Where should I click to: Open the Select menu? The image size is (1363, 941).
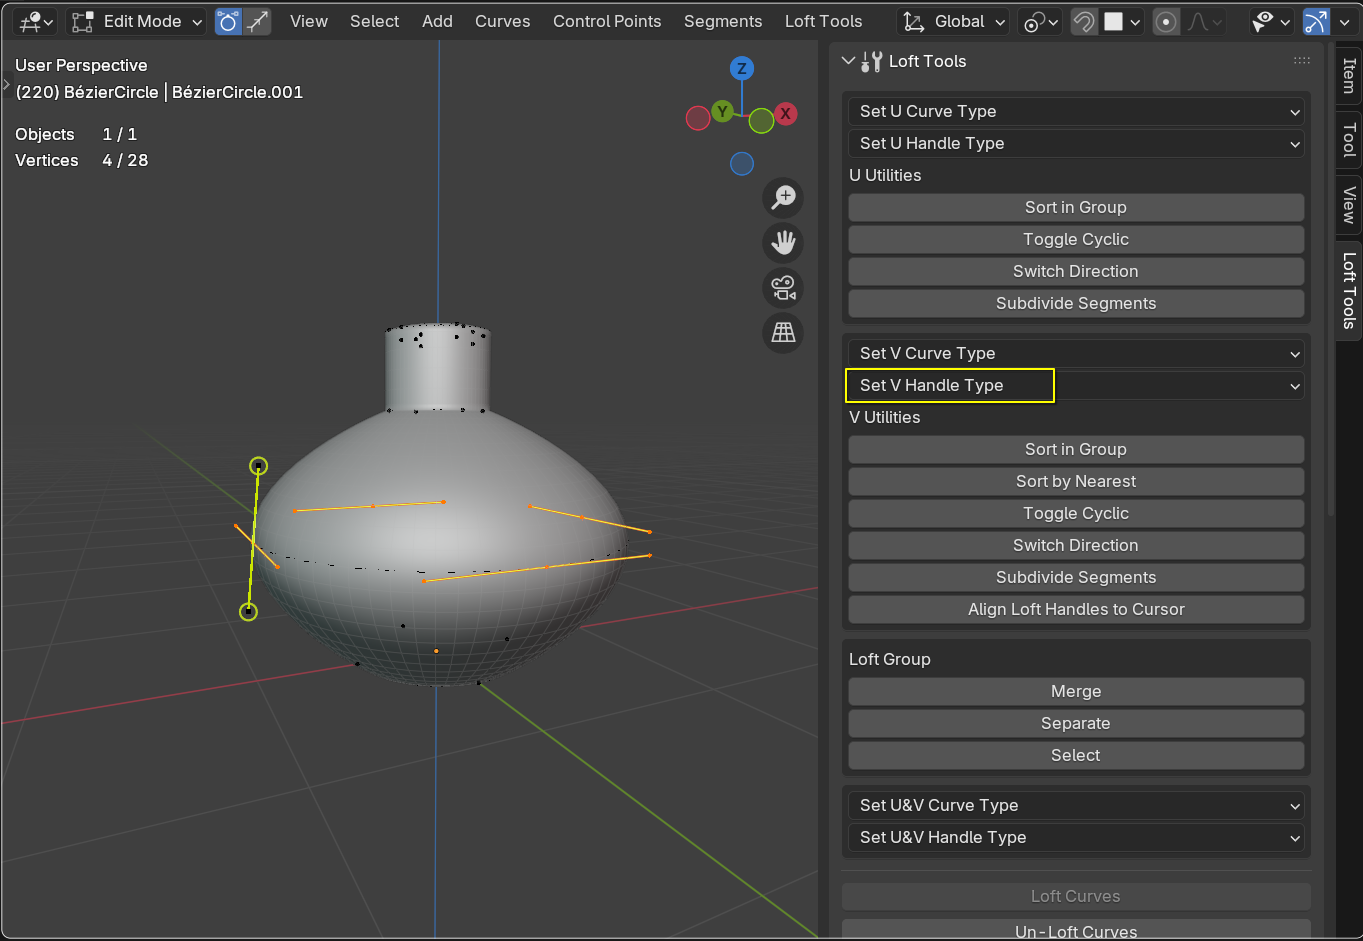coord(375,21)
